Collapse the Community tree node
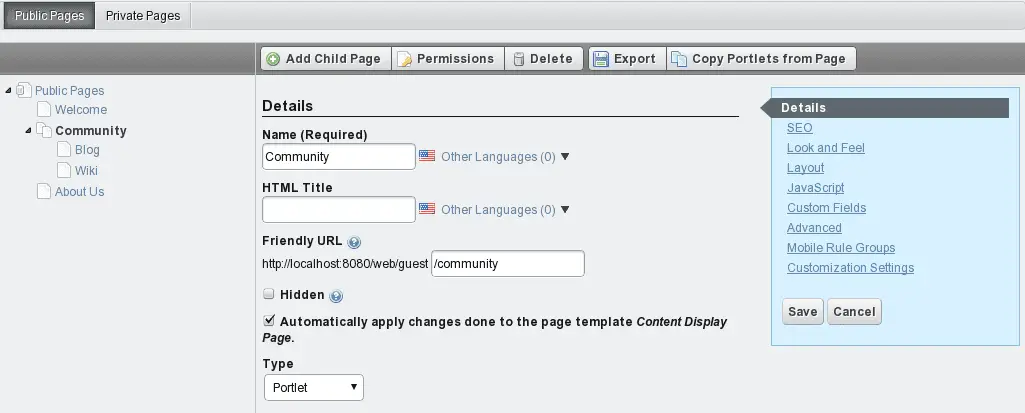 tap(28, 131)
